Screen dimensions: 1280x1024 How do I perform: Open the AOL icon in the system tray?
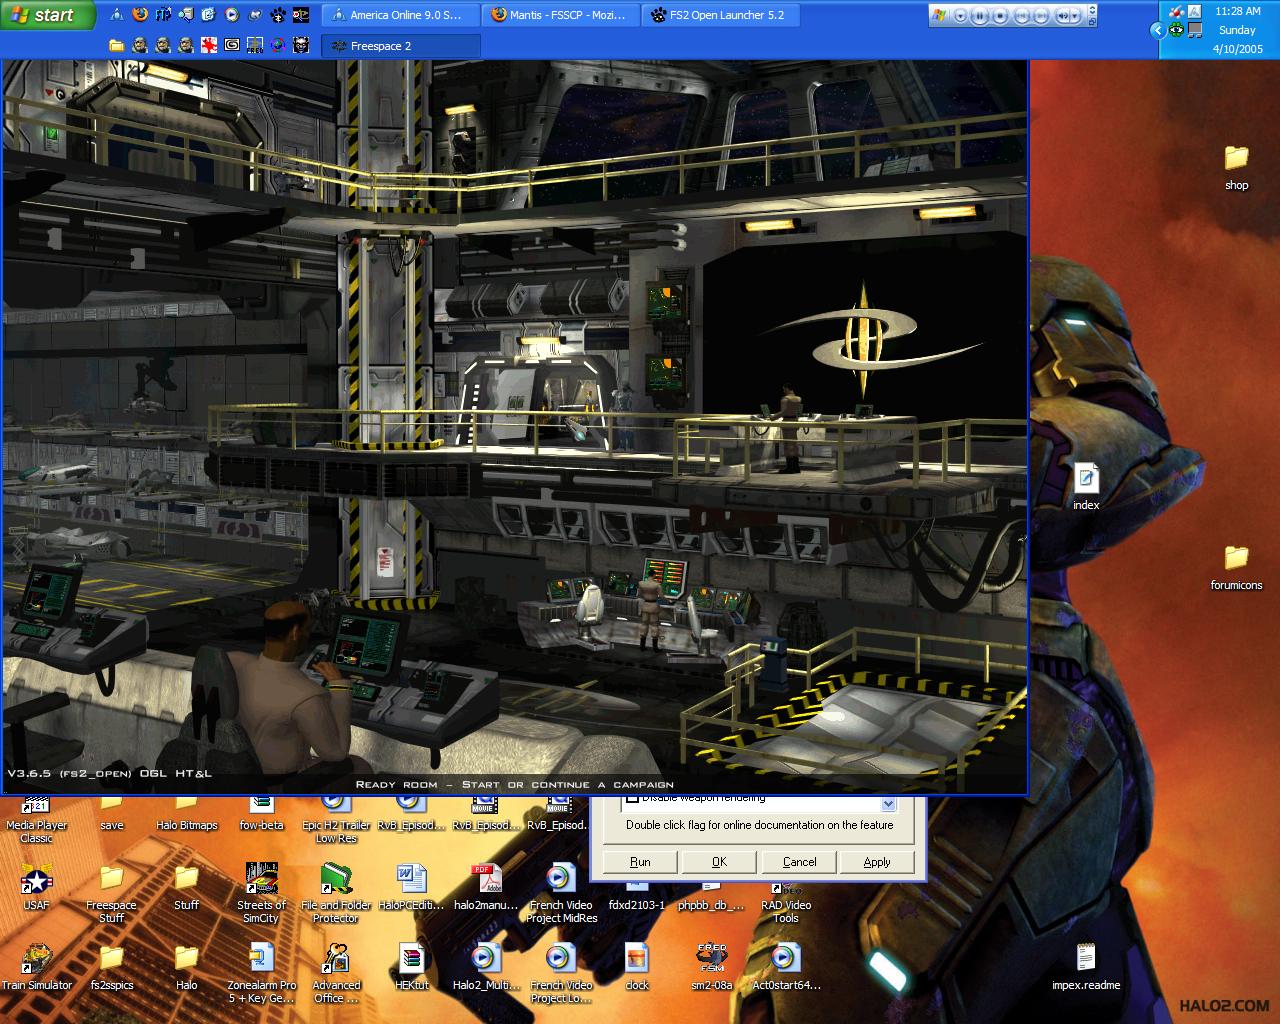click(x=1194, y=12)
